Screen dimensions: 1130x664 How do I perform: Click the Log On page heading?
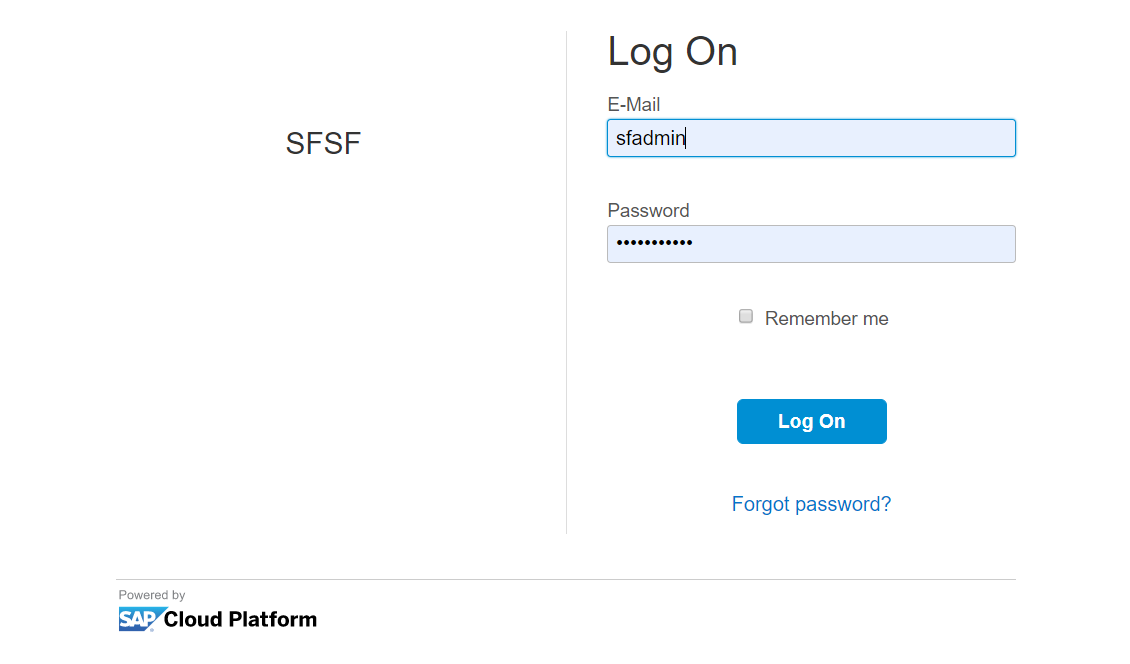(x=672, y=52)
